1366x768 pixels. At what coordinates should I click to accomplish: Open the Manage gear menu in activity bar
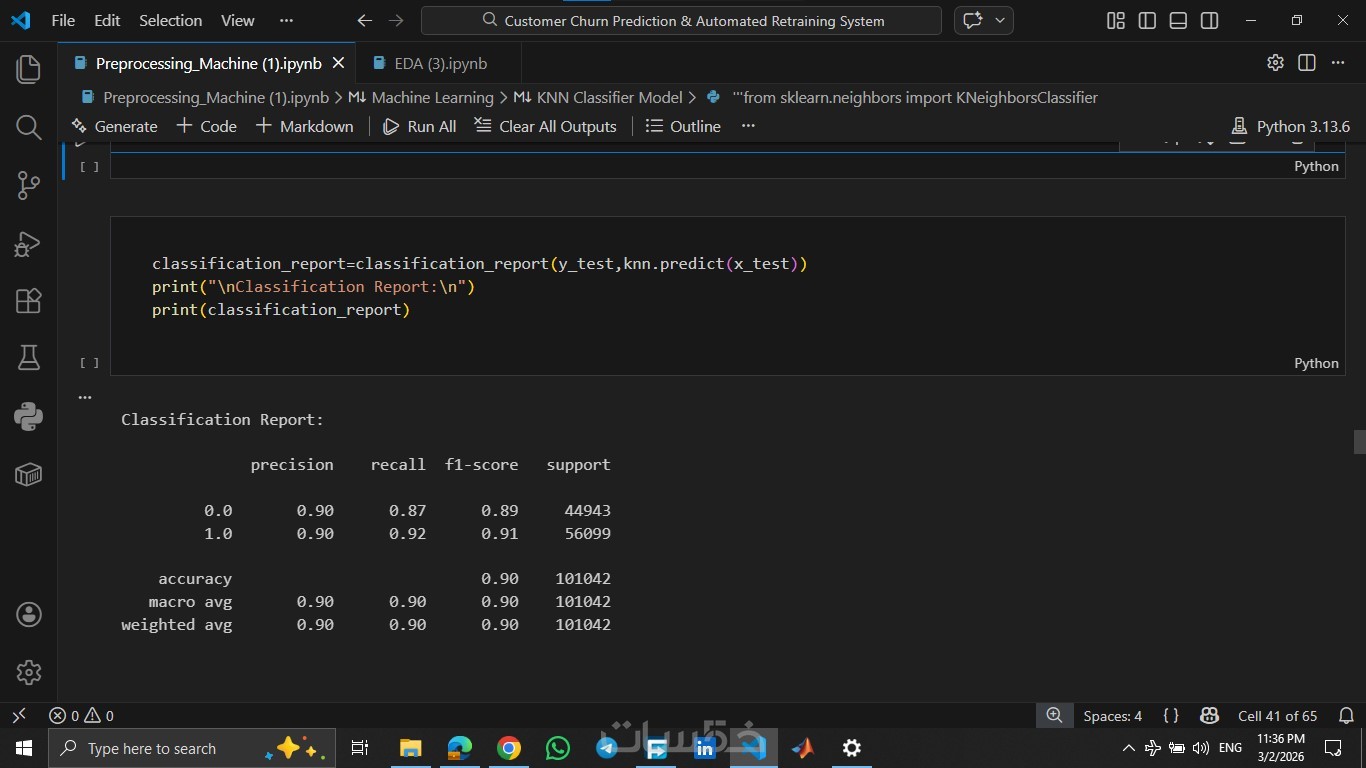coord(28,672)
